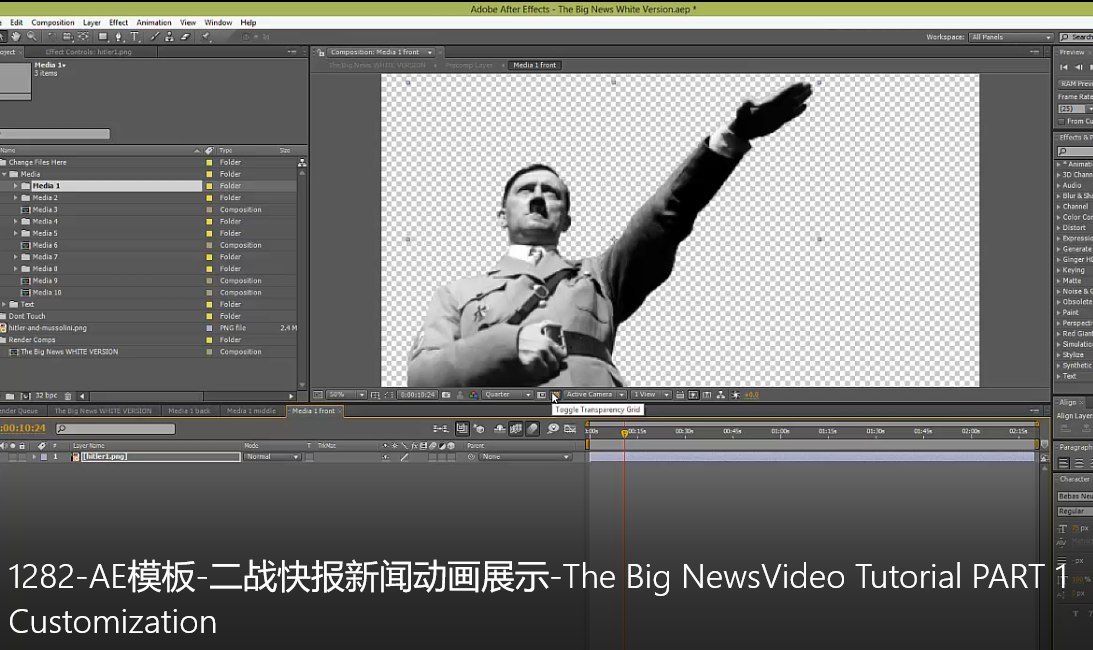
Task: Open the Effect menu
Action: pyautogui.click(x=119, y=22)
